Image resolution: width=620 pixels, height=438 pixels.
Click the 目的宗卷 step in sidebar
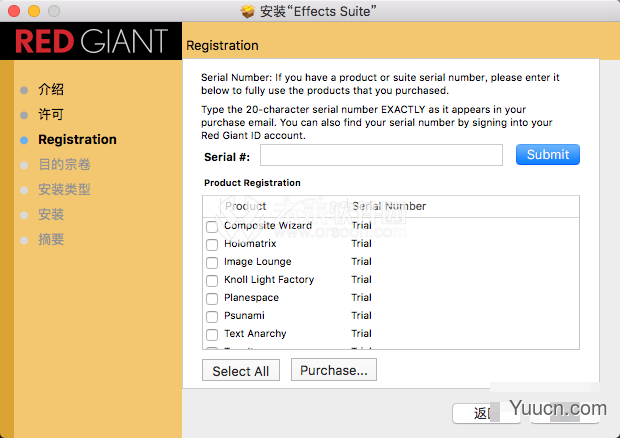coord(64,164)
